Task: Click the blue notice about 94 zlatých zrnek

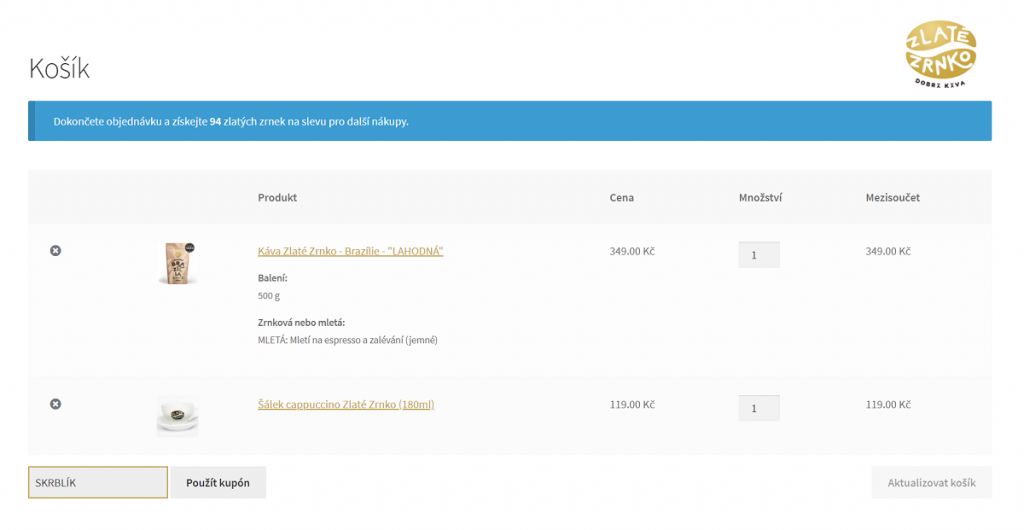Action: coord(509,121)
